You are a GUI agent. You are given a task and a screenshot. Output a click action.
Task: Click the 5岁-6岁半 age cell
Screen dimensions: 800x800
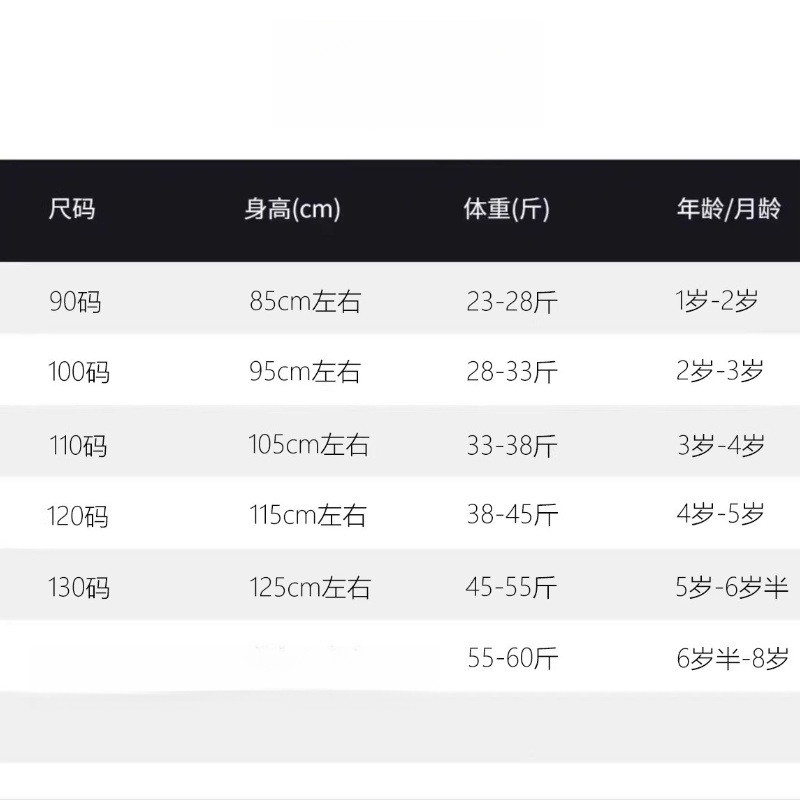coord(732,587)
